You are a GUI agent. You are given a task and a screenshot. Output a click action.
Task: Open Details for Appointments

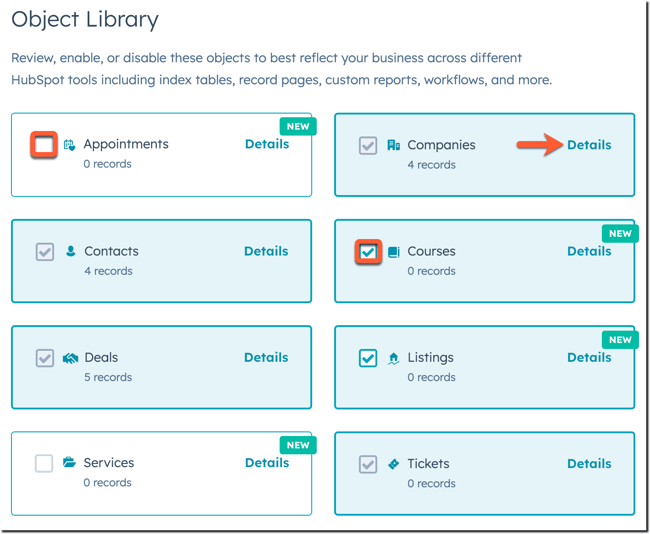point(267,144)
